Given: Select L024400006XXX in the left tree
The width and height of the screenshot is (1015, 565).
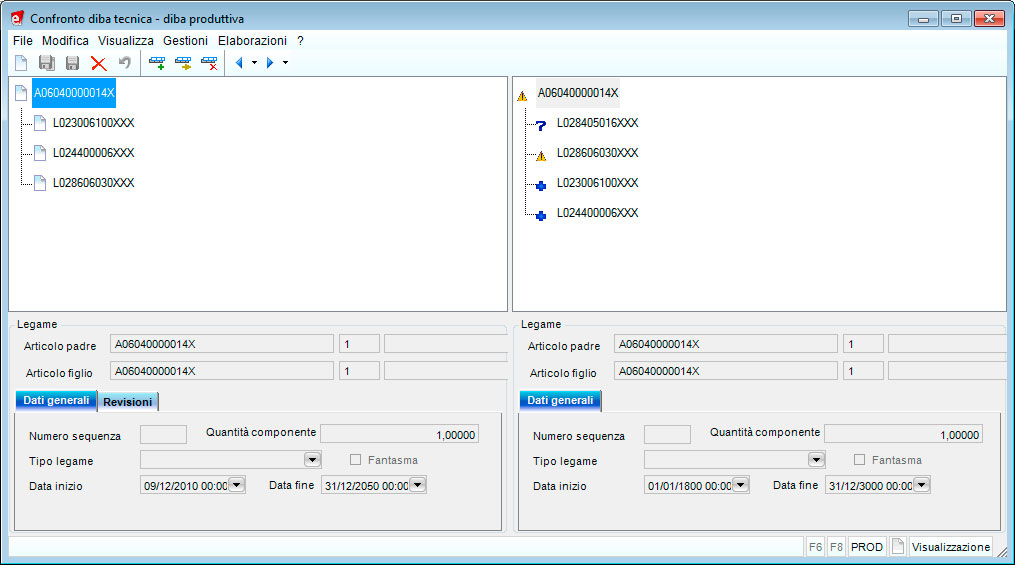Looking at the screenshot, I should tap(94, 153).
